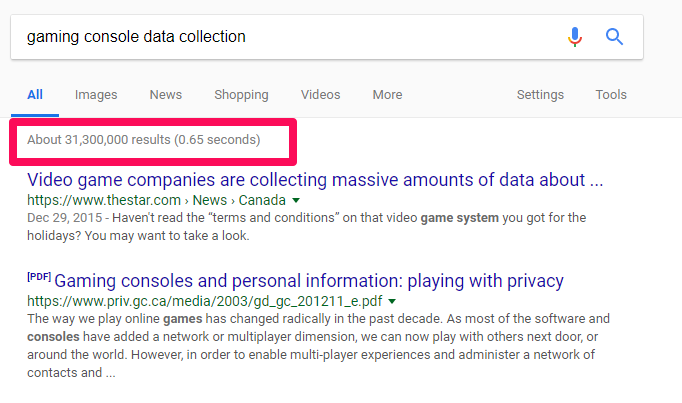Open the Settings menu
The image size is (682, 403).
[x=540, y=95]
